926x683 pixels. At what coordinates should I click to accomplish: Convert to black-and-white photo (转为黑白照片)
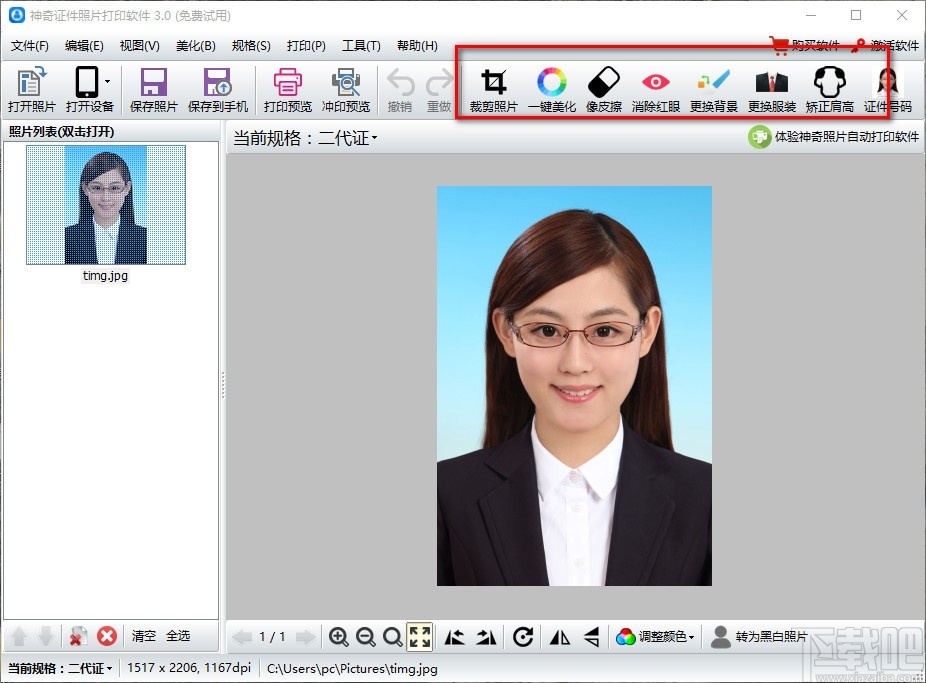pyautogui.click(x=759, y=637)
